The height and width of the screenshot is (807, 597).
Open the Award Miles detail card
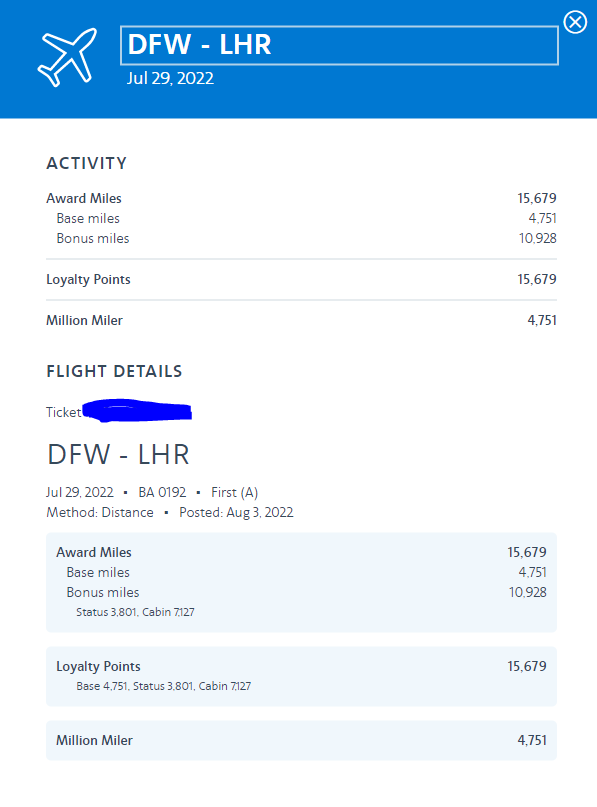click(301, 582)
